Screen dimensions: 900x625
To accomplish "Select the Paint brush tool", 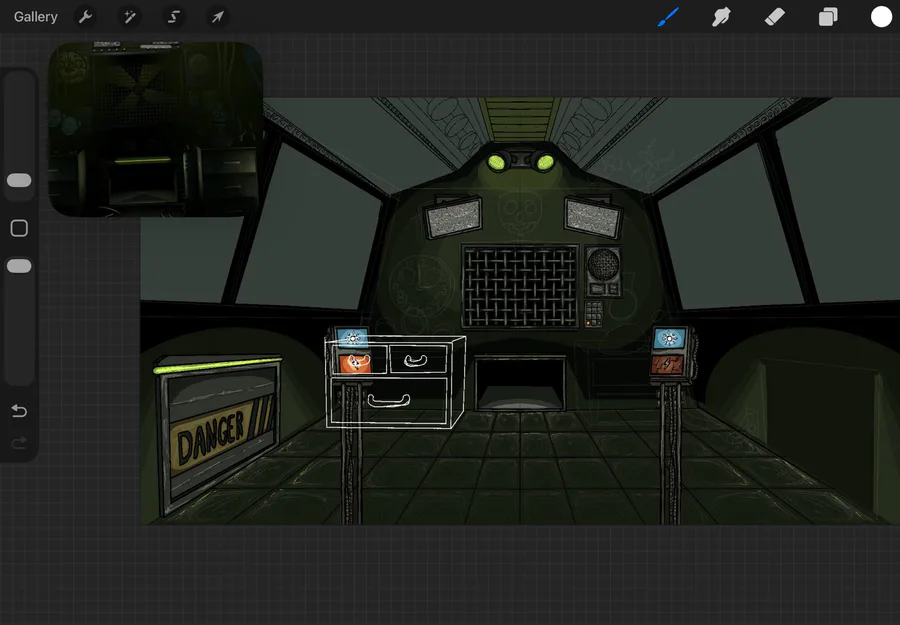I will pos(668,17).
